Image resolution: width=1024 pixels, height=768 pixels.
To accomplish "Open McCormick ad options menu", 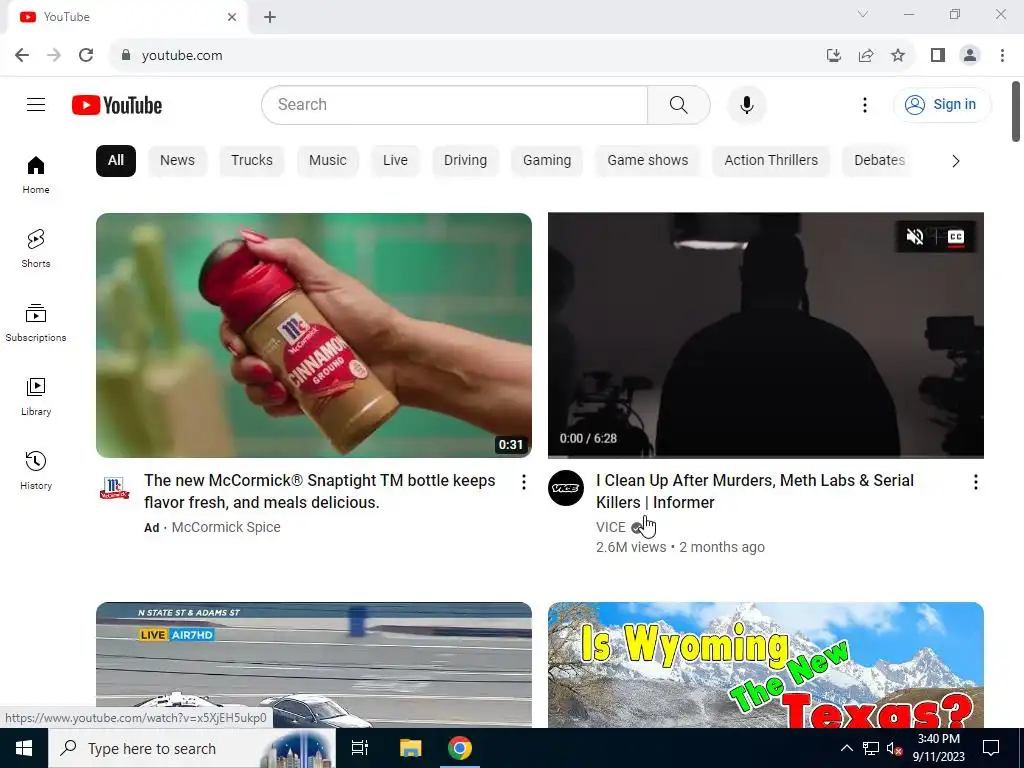I will coord(523,482).
